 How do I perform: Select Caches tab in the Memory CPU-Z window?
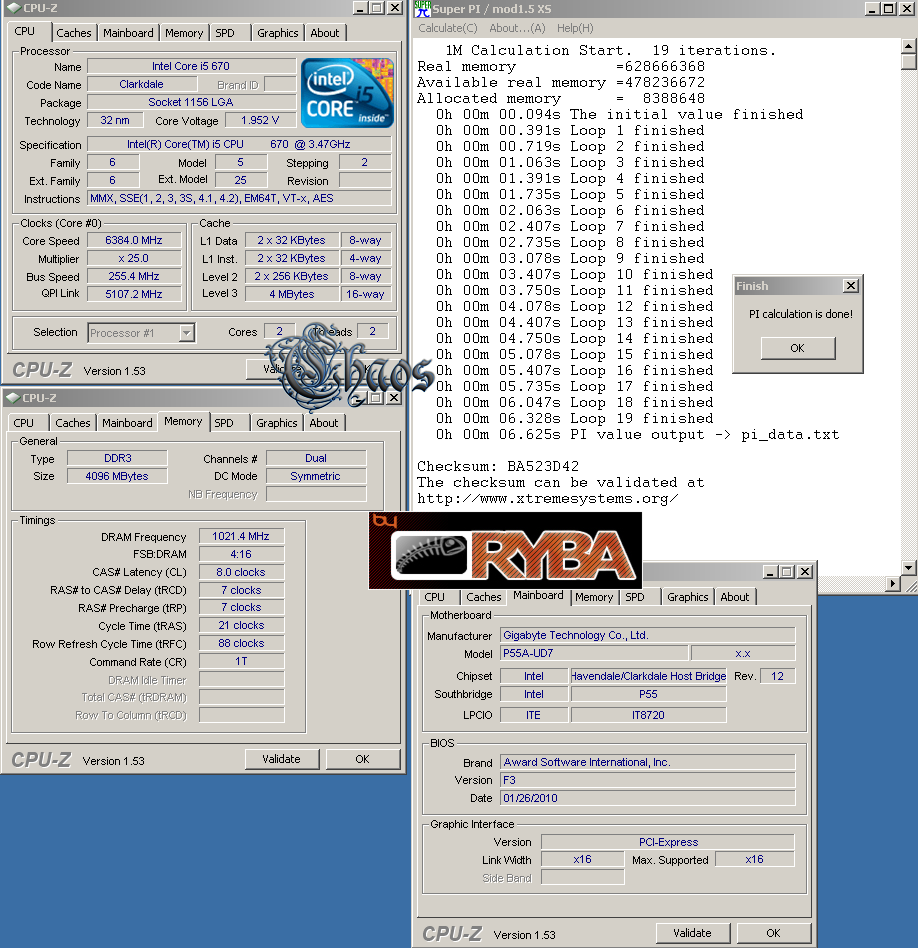coord(73,423)
